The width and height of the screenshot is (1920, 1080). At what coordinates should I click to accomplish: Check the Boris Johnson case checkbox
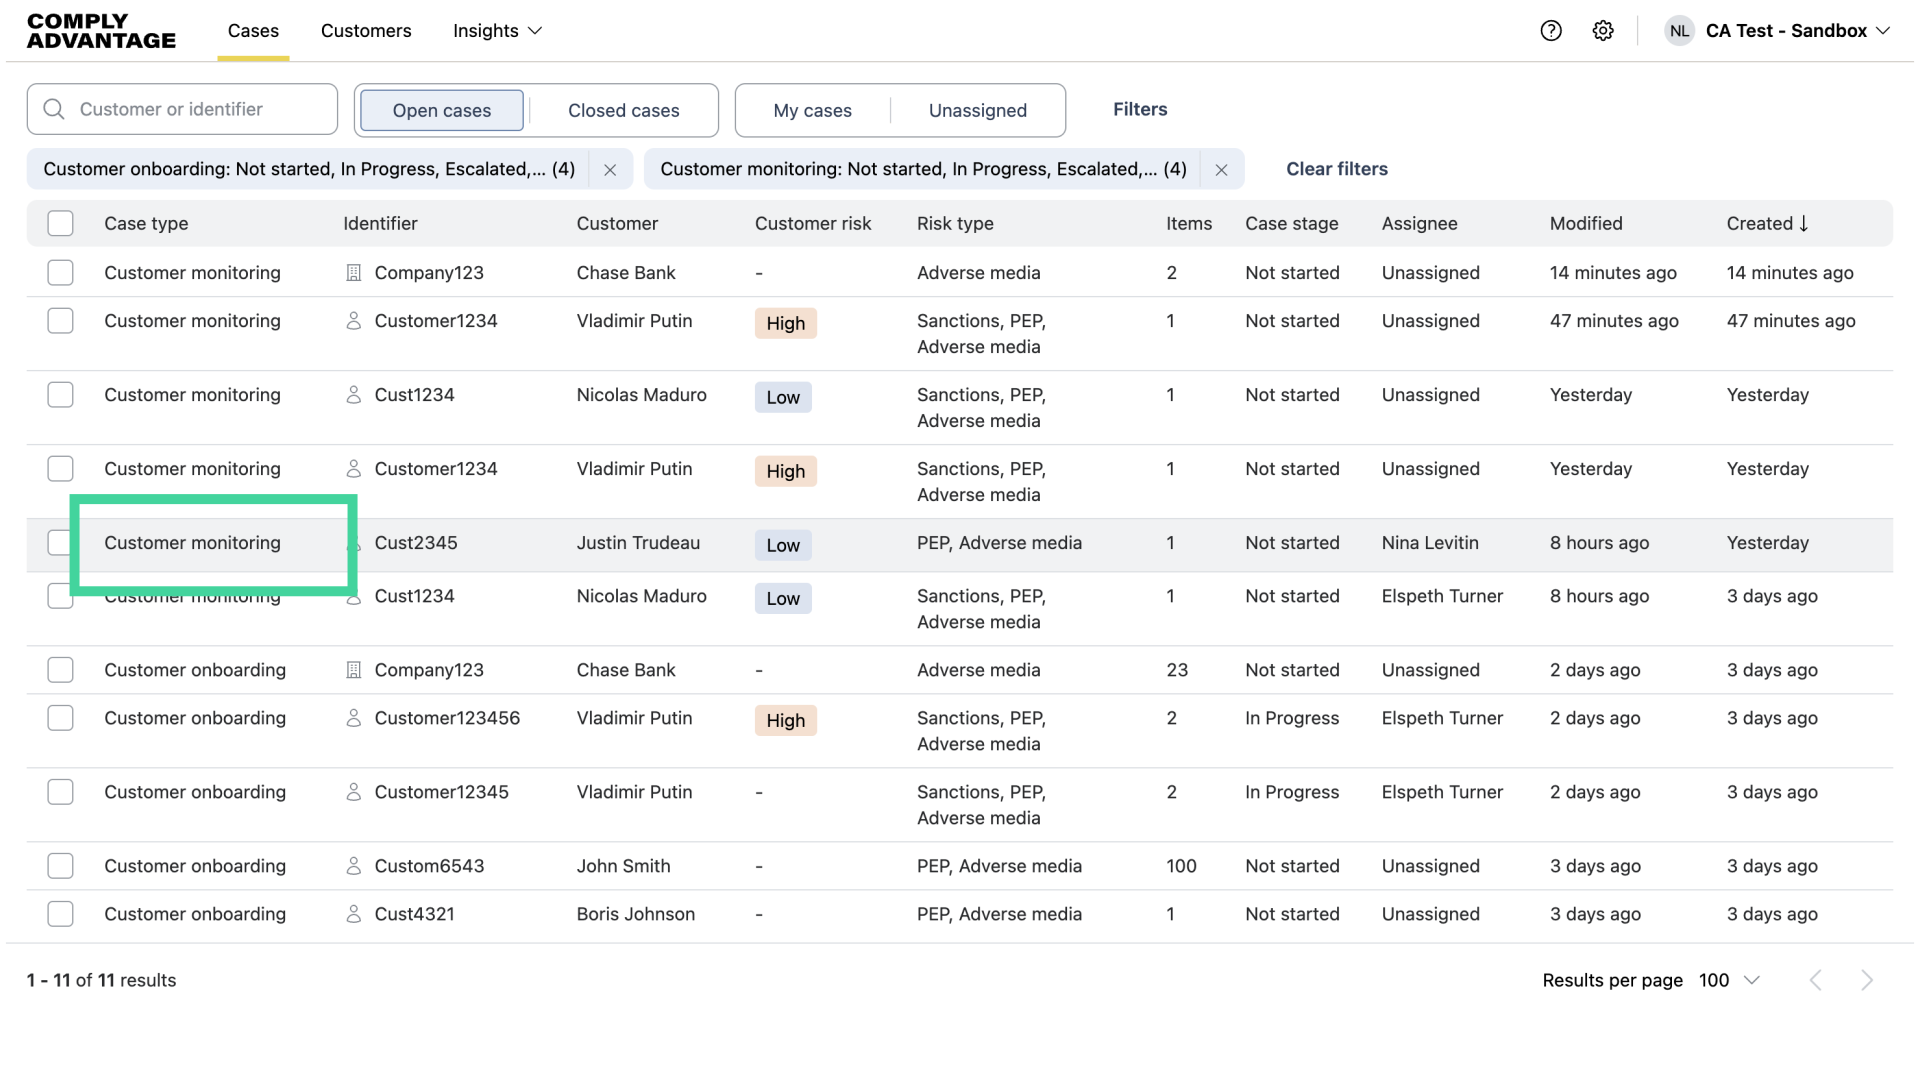pos(61,914)
